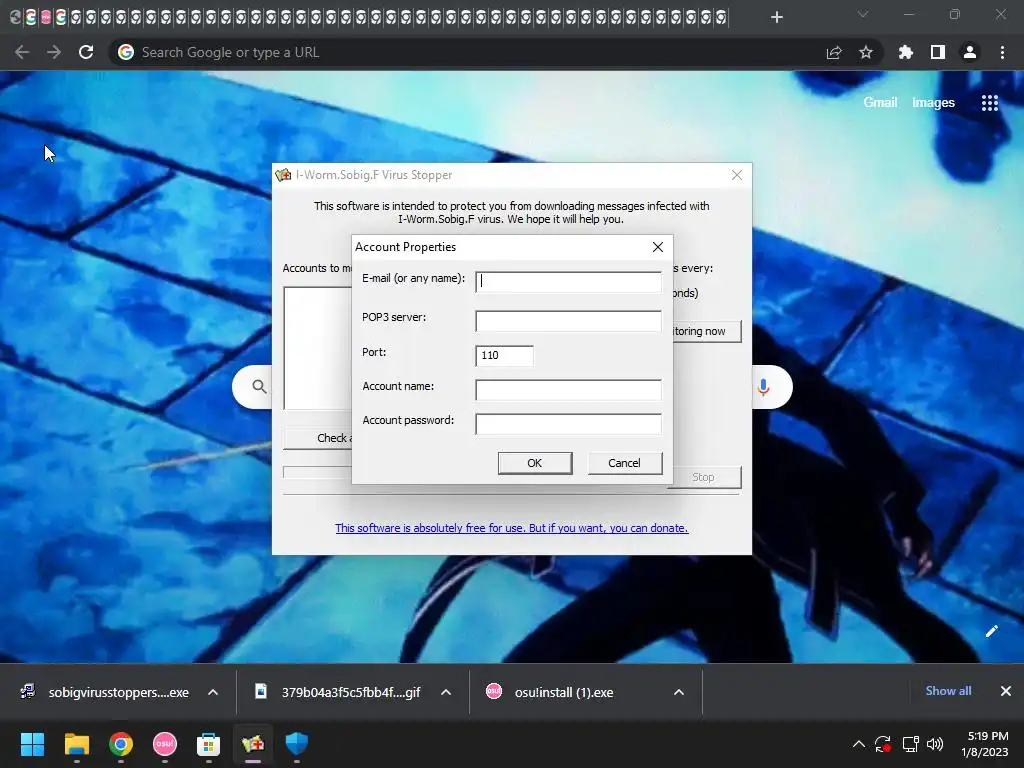Viewport: 1024px width, 768px height.
Task: Open the Images link
Action: 933,103
